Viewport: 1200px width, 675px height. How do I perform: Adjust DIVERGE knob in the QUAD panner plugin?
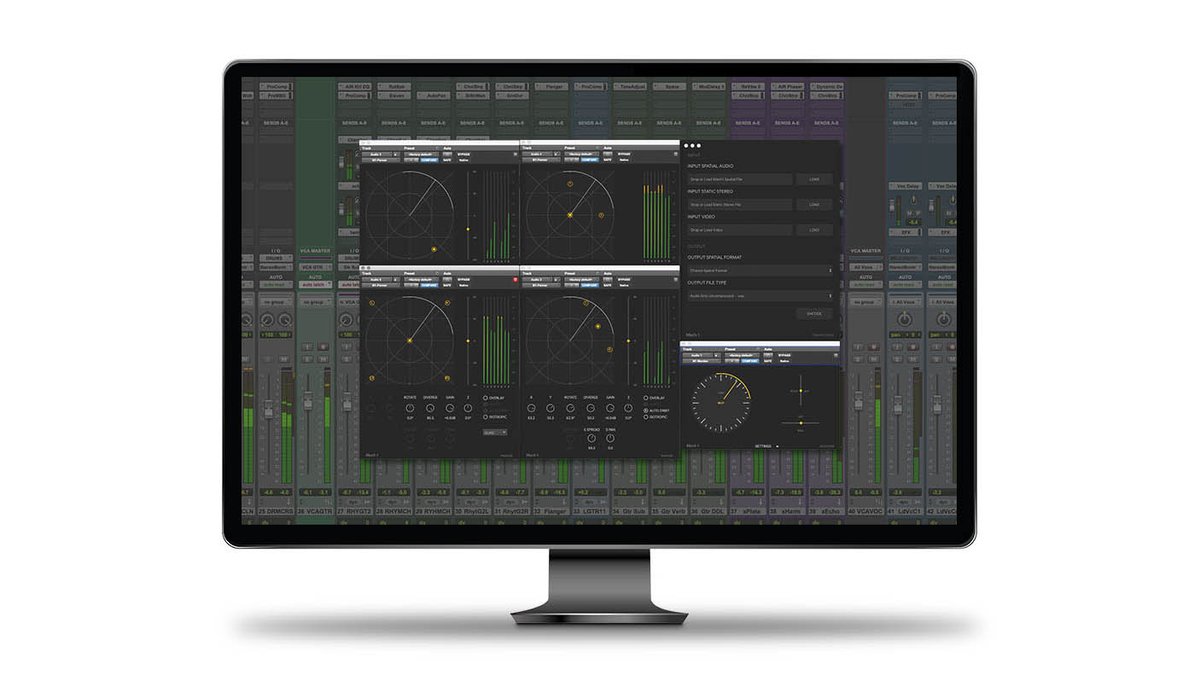click(x=430, y=408)
